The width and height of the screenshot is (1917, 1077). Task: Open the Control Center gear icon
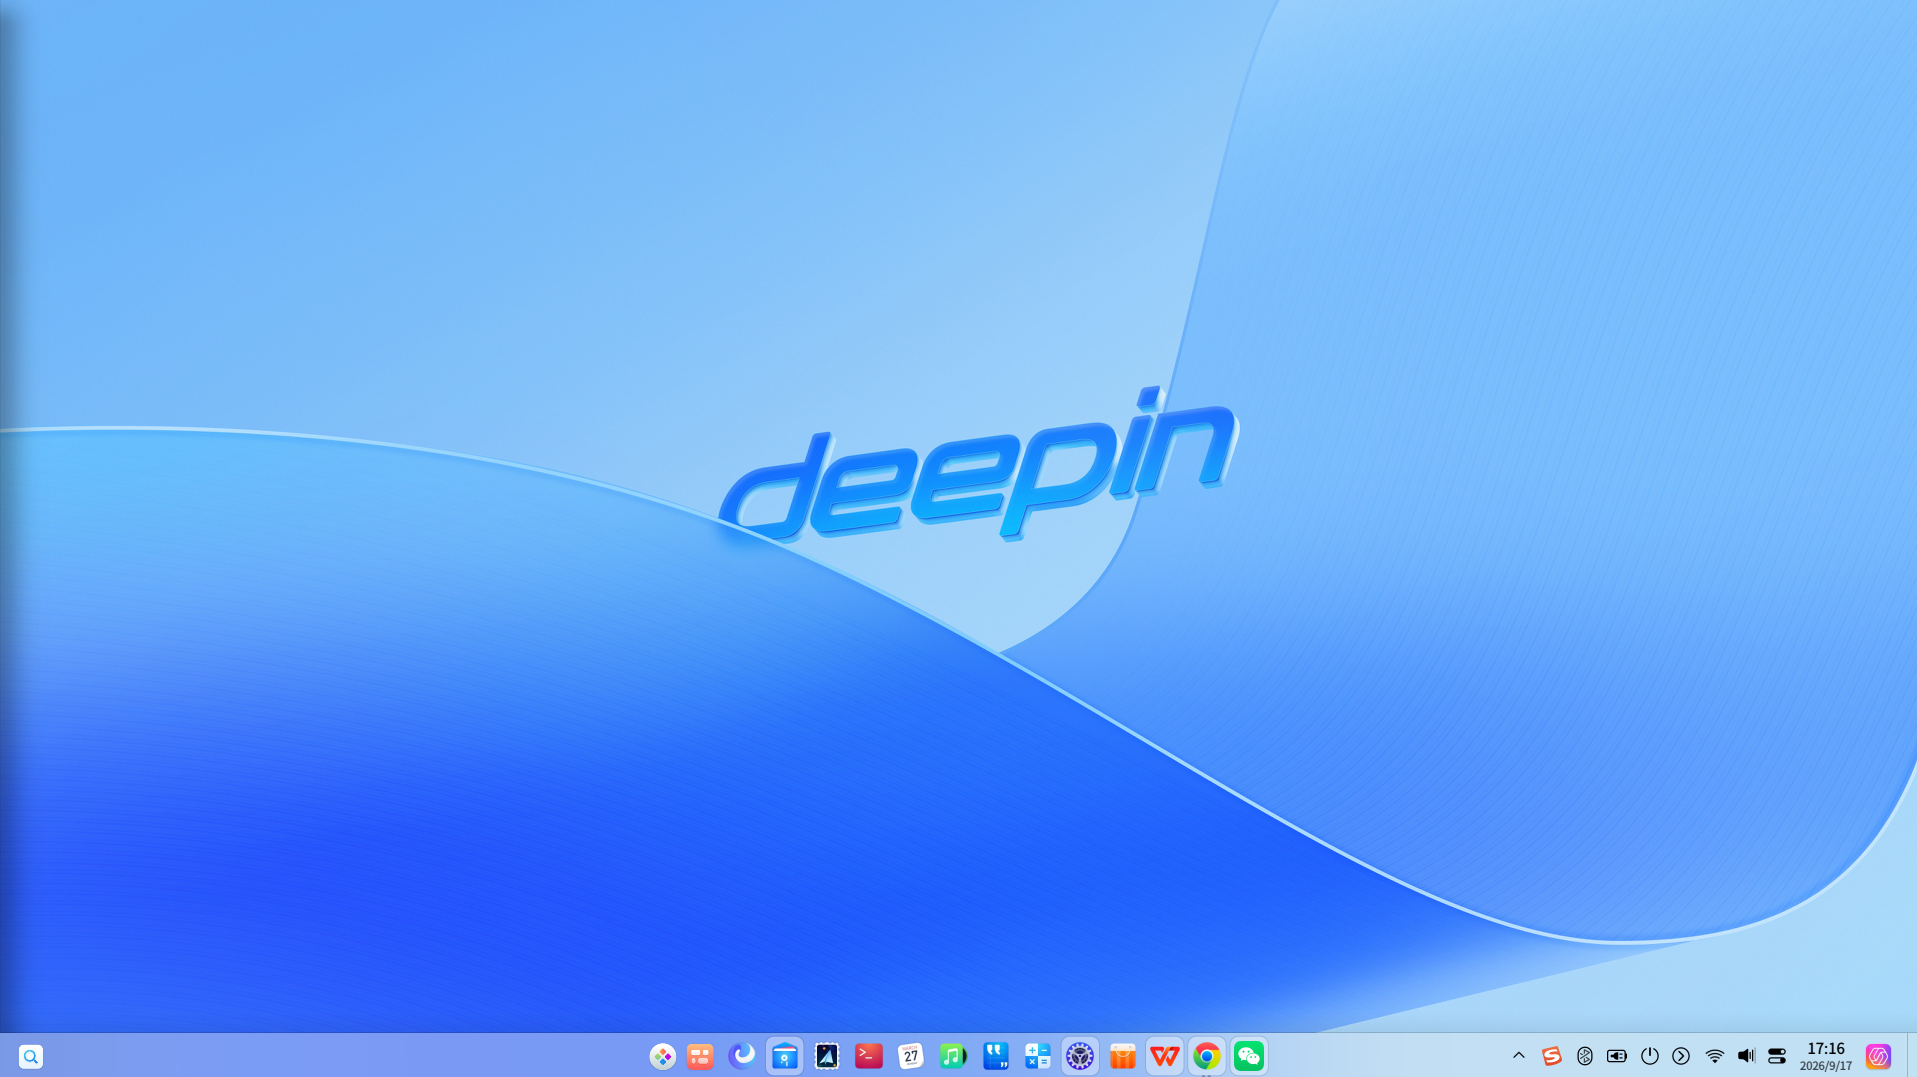1080,1056
